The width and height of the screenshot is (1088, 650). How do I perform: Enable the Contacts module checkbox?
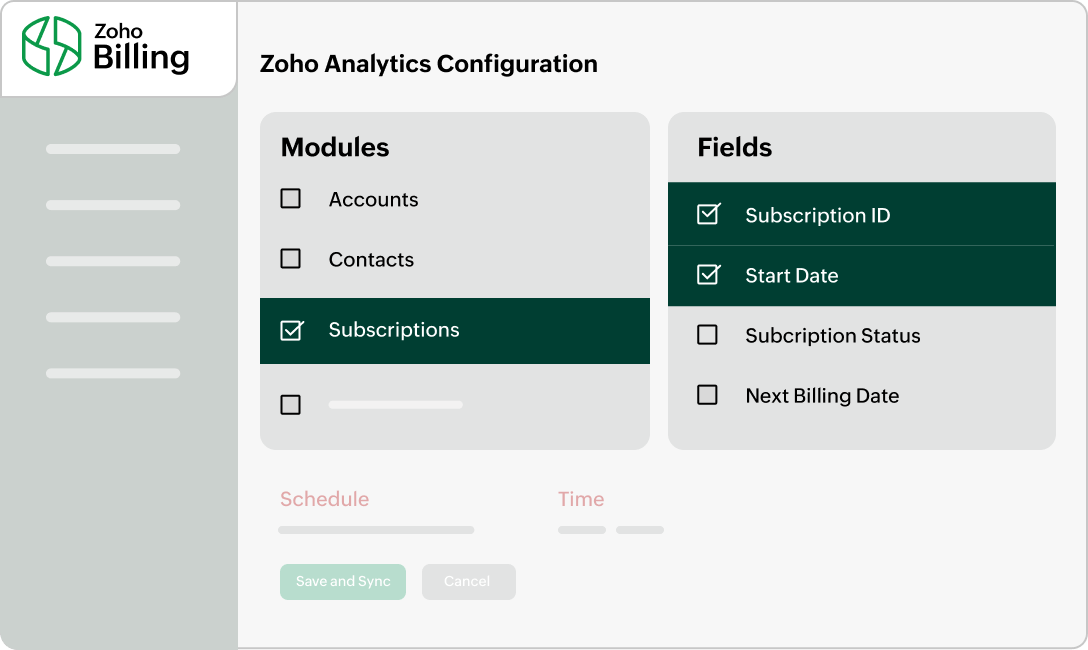[x=291, y=259]
